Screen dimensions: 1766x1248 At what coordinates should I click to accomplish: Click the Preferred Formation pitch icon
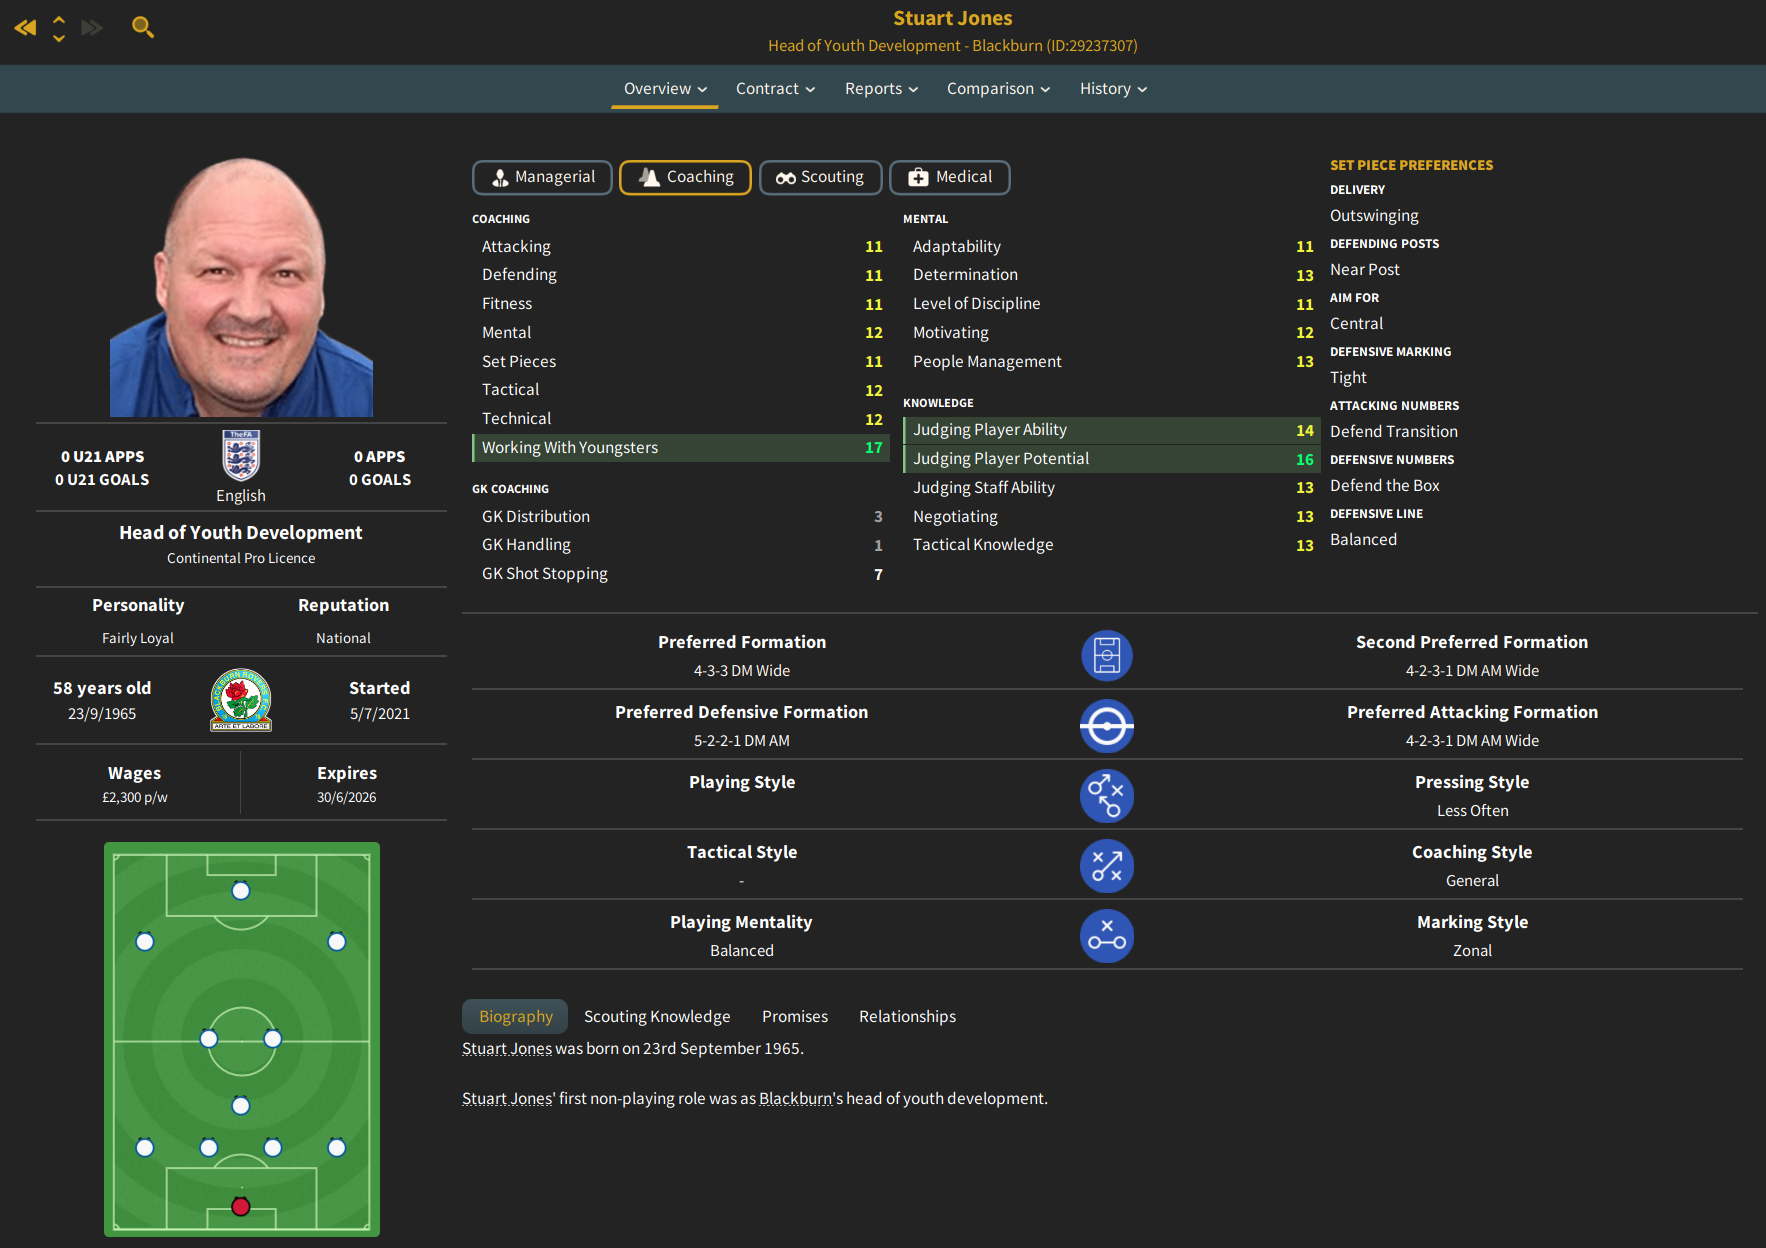point(1107,656)
